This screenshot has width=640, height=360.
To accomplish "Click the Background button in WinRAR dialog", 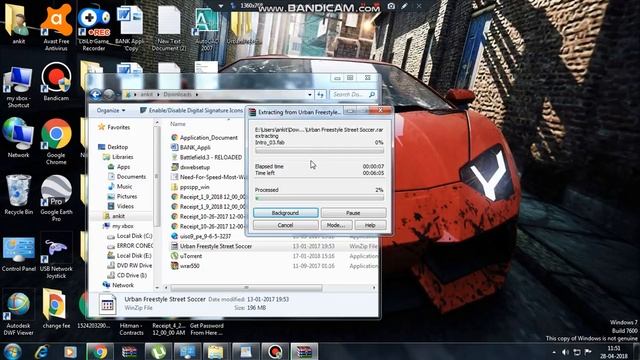I will (x=285, y=213).
